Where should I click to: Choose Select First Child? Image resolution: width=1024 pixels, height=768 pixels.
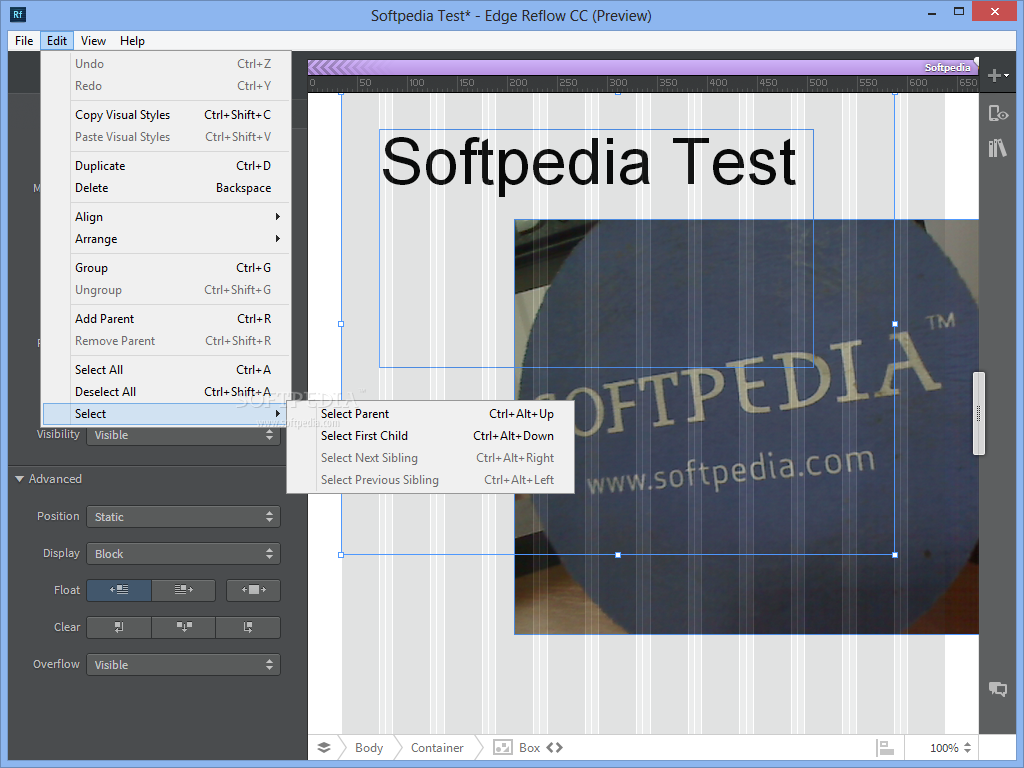pyautogui.click(x=431, y=436)
